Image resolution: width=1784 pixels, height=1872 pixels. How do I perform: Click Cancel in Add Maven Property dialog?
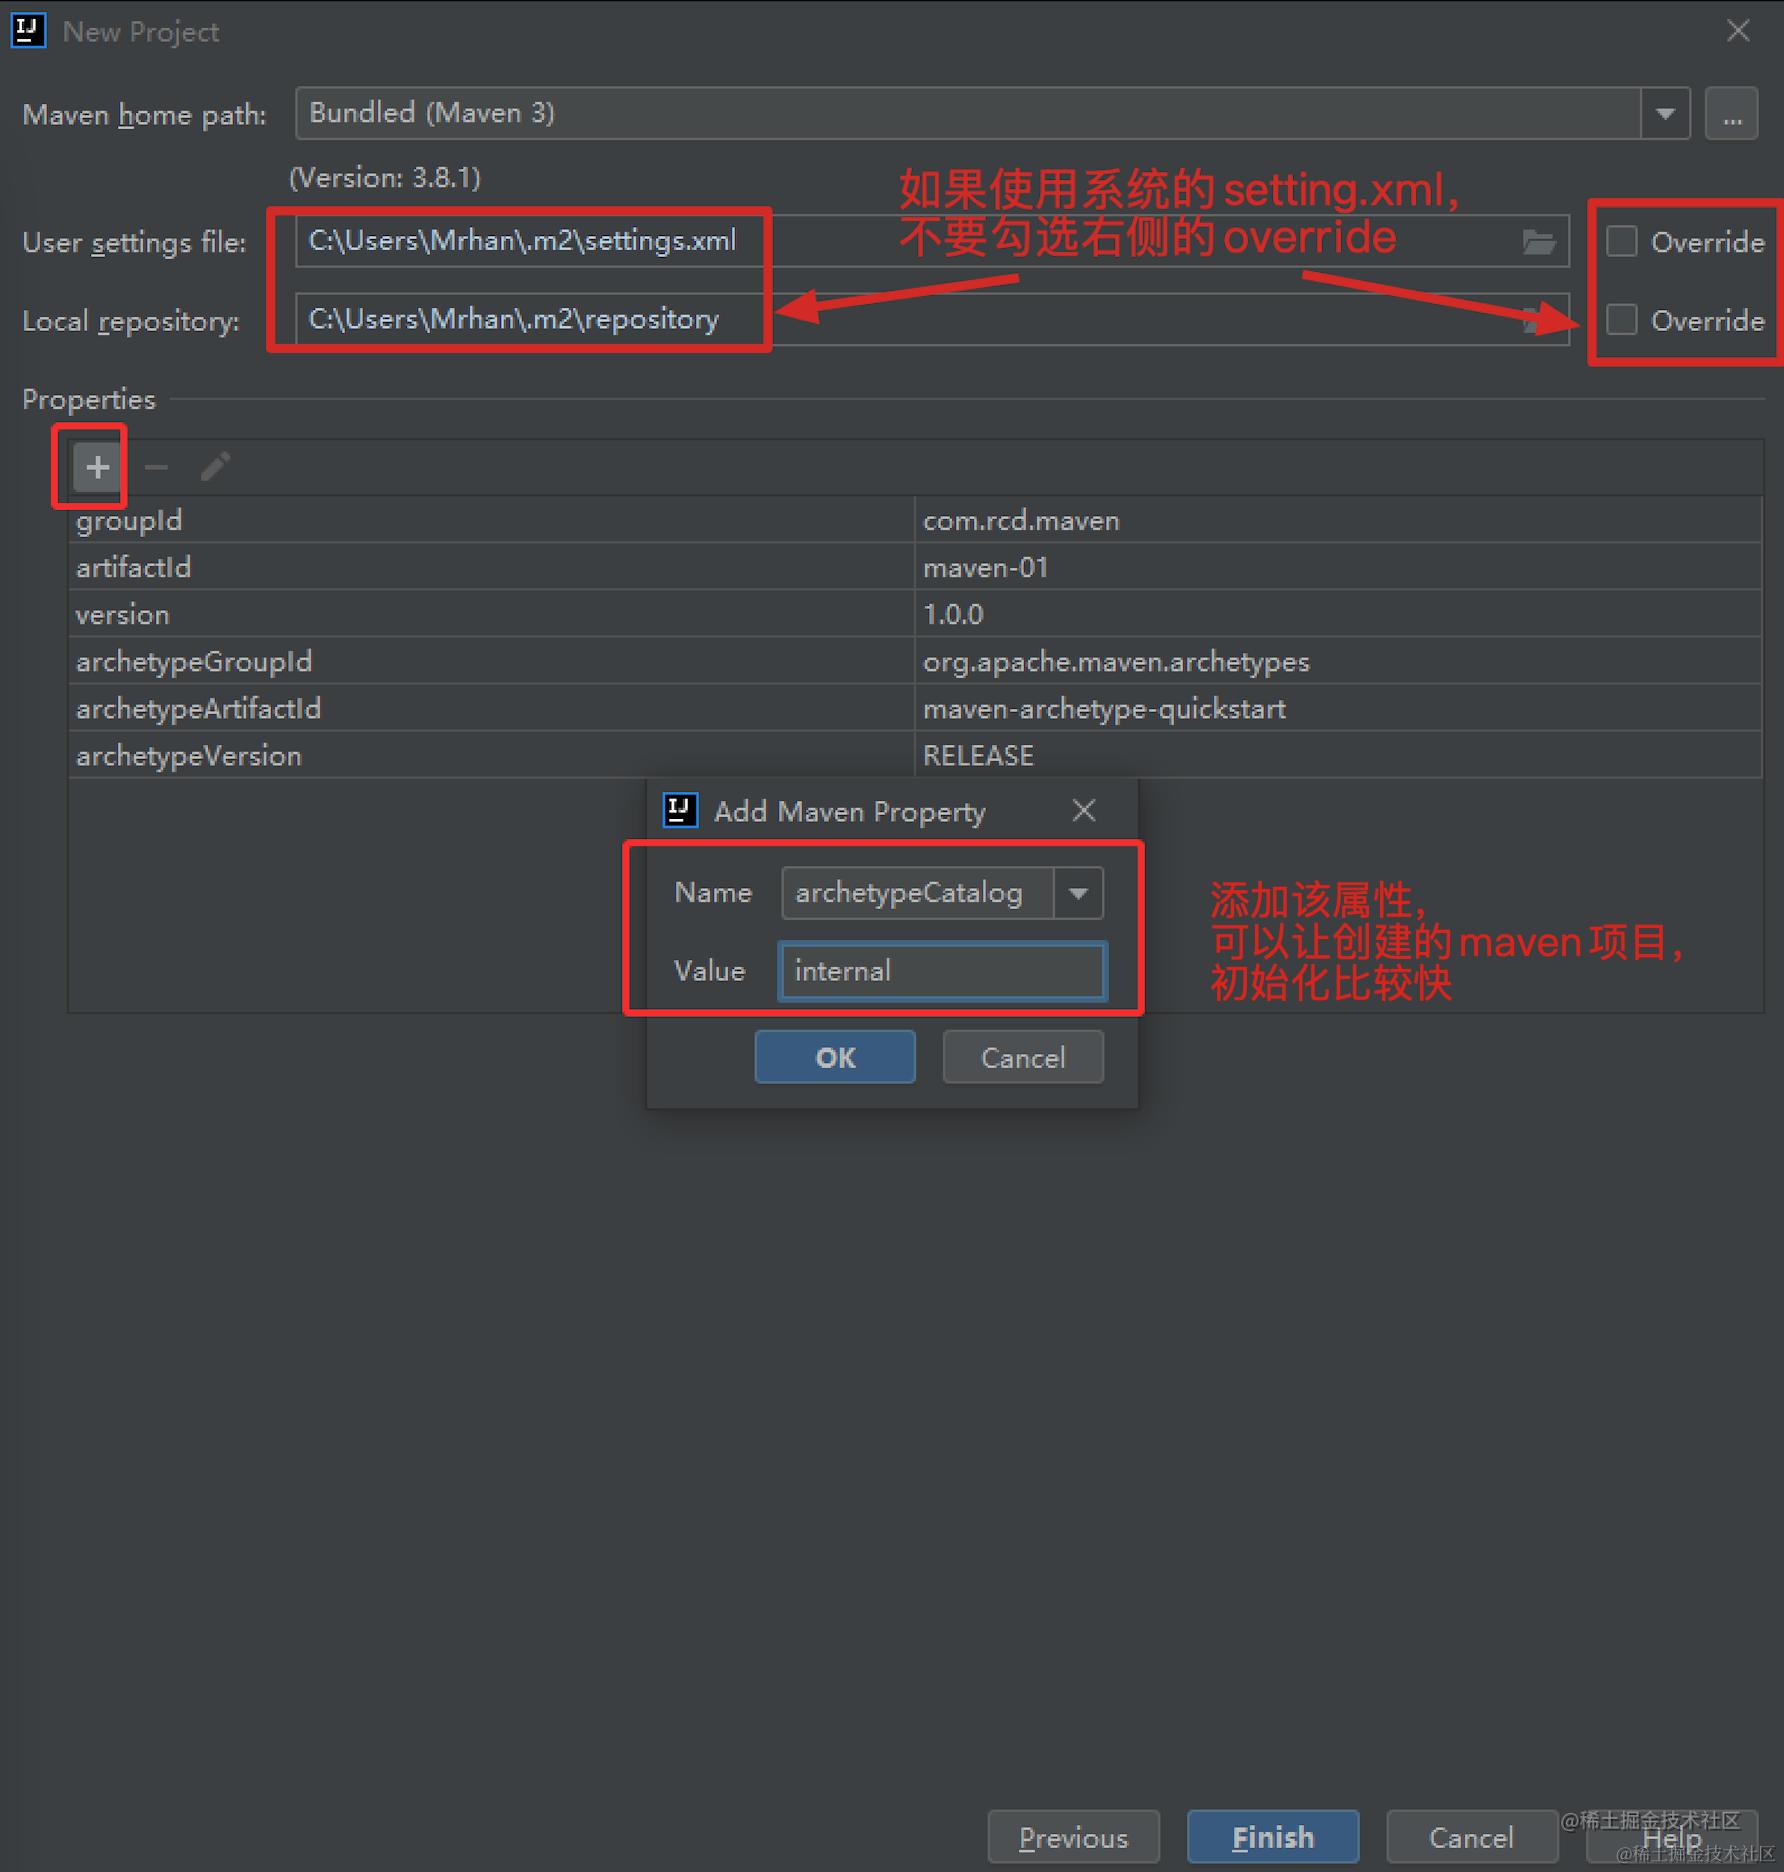(x=1023, y=1057)
